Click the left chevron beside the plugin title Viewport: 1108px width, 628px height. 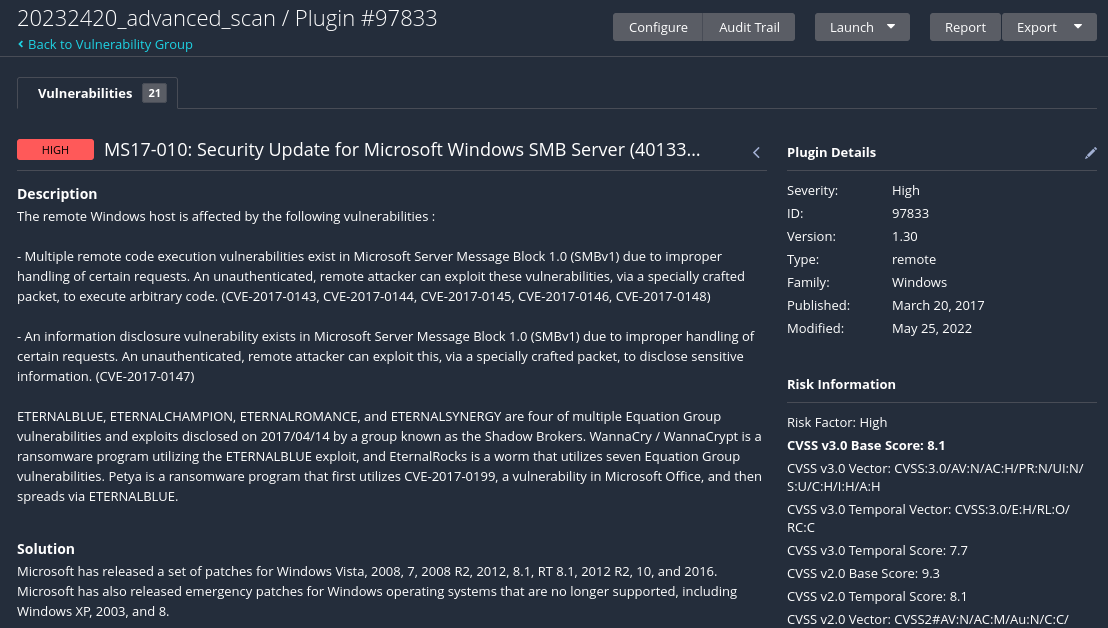(756, 152)
